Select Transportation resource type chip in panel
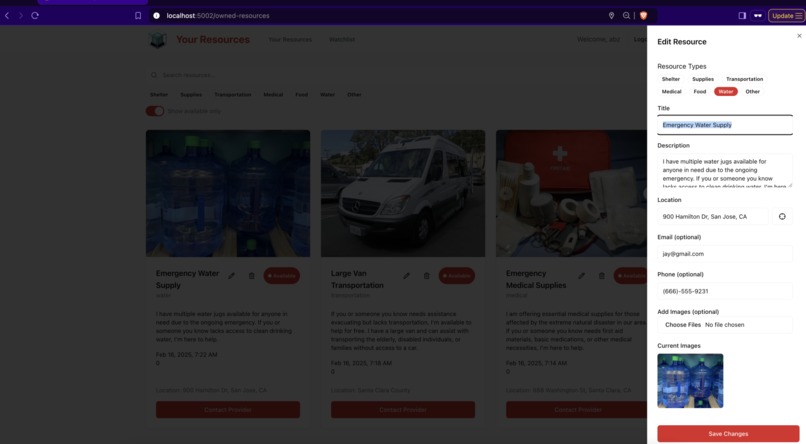Screen dimensions: 806x444 pyautogui.click(x=744, y=79)
